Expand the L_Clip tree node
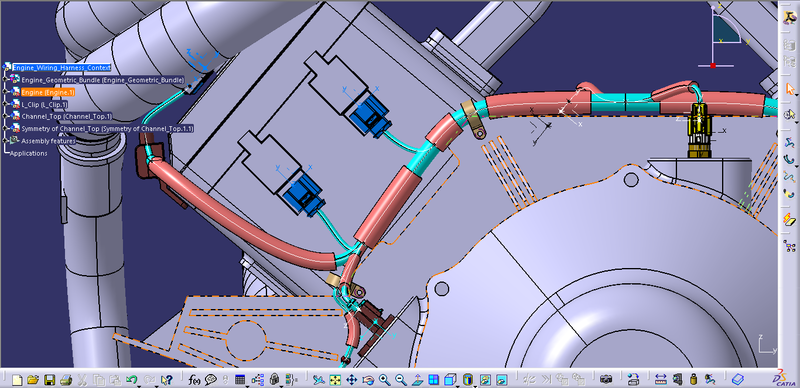The image size is (800, 388). coord(5,104)
